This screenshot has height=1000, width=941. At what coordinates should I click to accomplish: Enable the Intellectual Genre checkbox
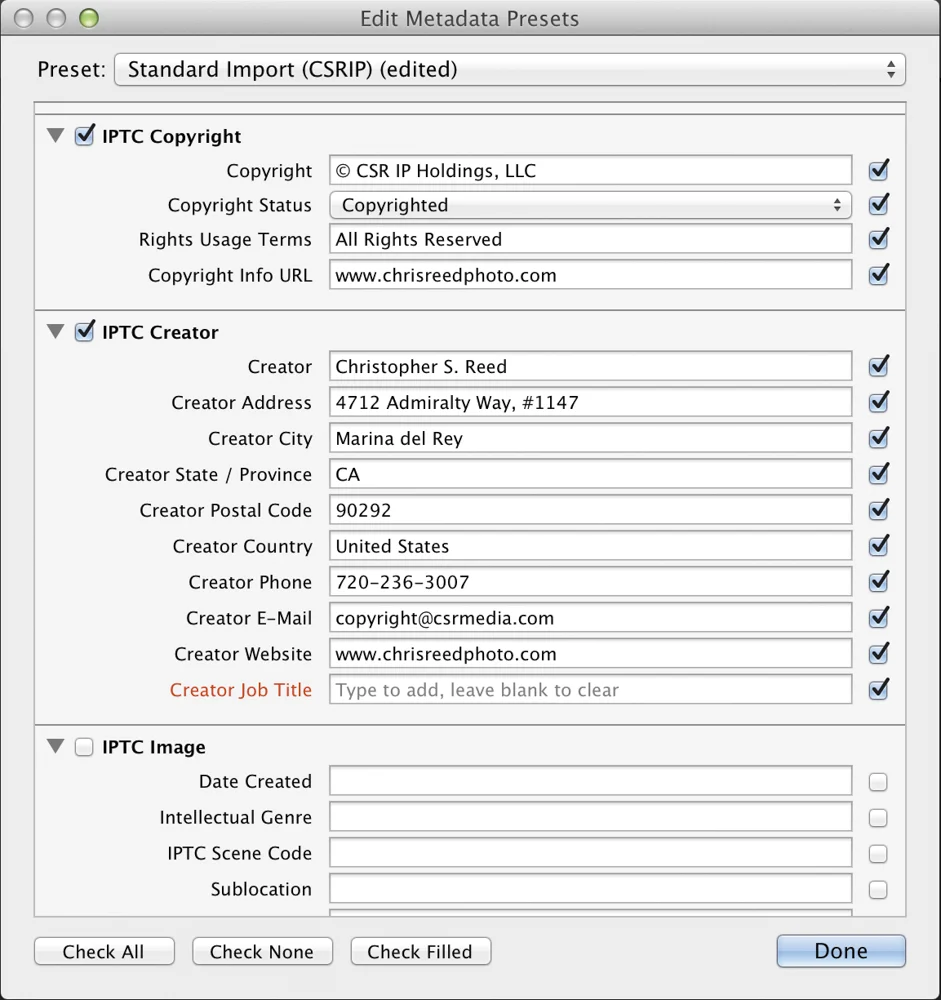pos(878,818)
